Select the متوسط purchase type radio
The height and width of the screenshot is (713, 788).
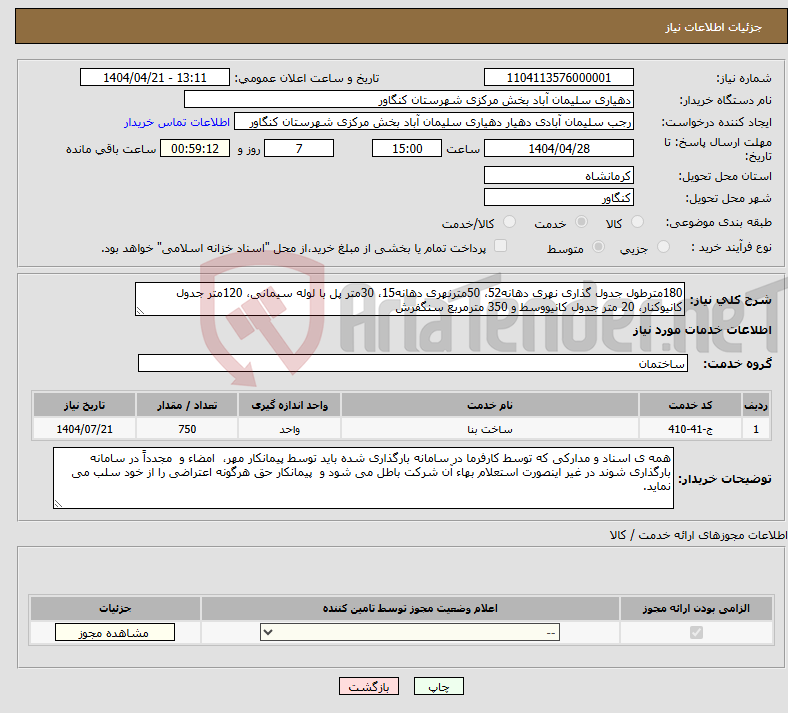tap(599, 247)
